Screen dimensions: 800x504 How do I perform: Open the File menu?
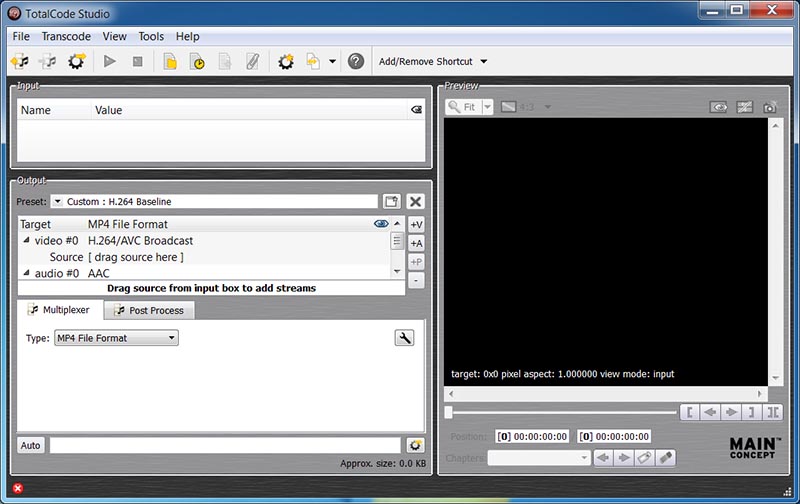(x=21, y=37)
